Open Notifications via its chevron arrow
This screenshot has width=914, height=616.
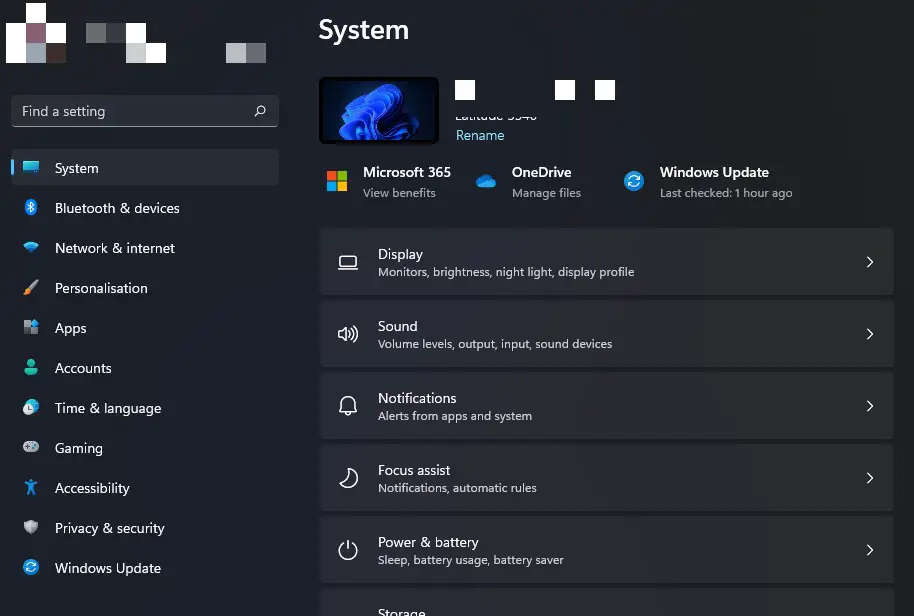(x=870, y=406)
